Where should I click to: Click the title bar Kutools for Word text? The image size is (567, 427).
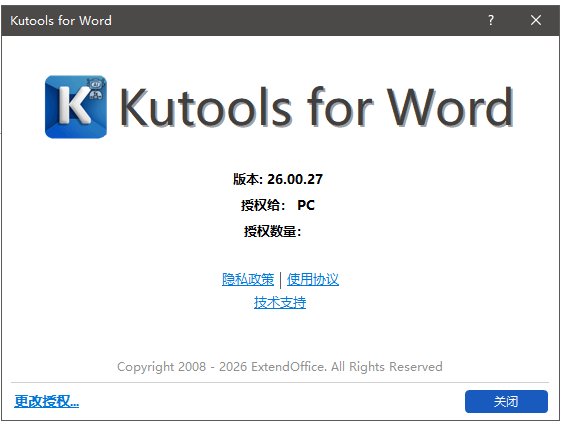tap(61, 21)
